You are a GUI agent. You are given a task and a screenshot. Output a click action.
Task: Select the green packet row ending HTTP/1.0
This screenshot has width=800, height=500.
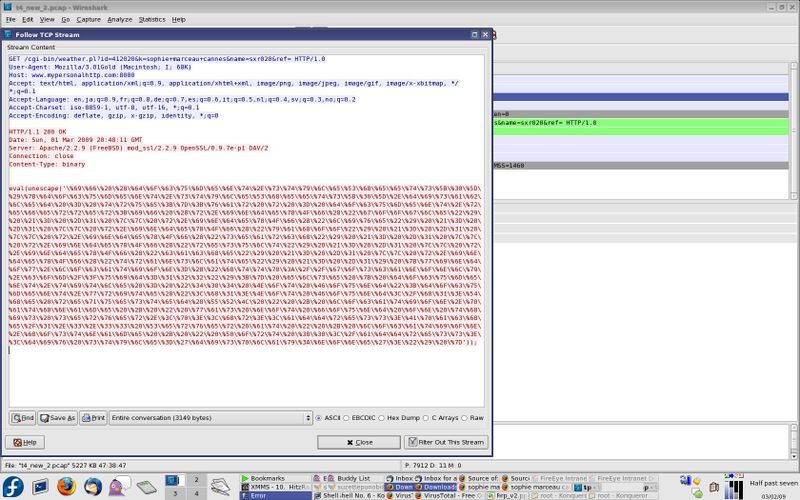(641, 122)
